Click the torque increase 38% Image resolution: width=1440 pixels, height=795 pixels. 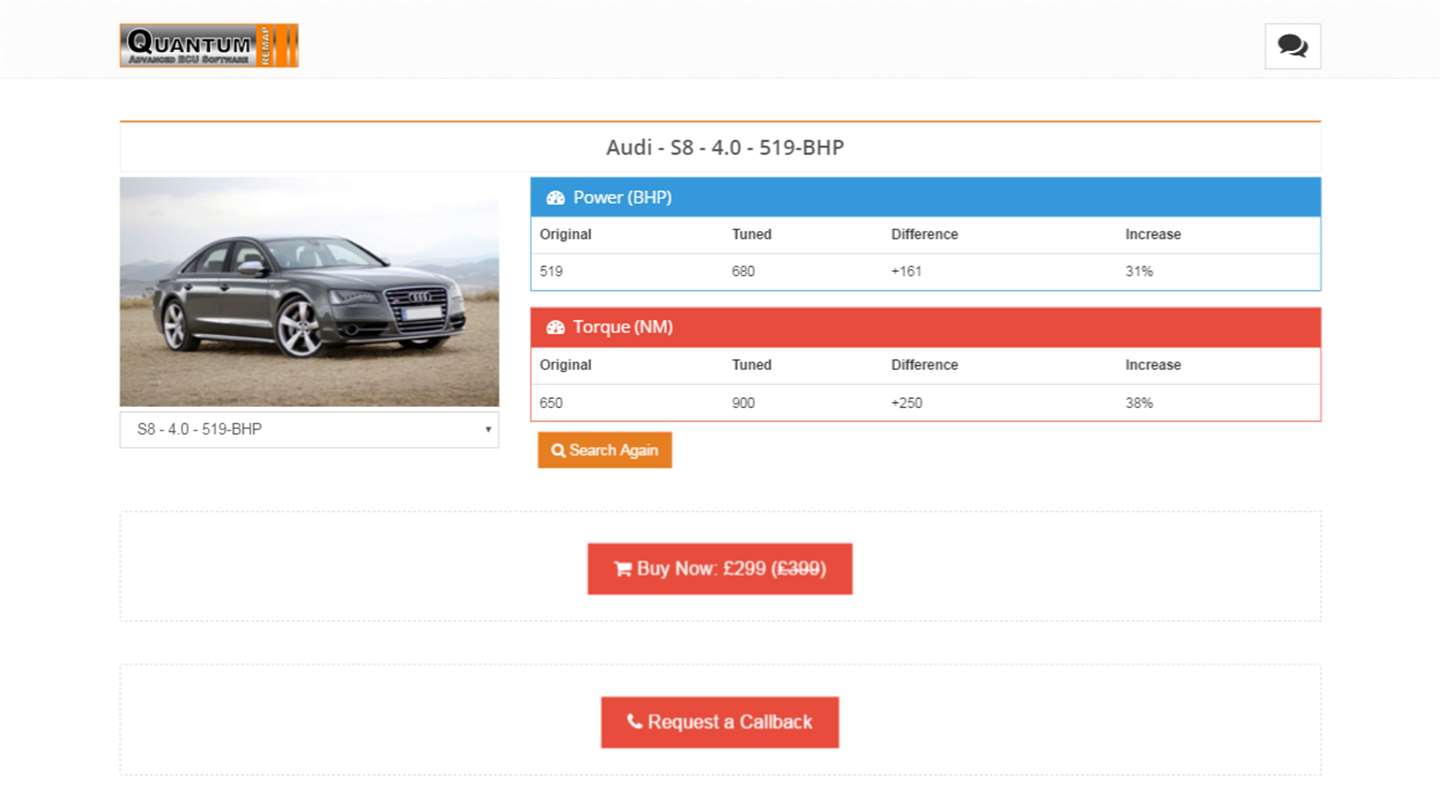pos(1139,403)
